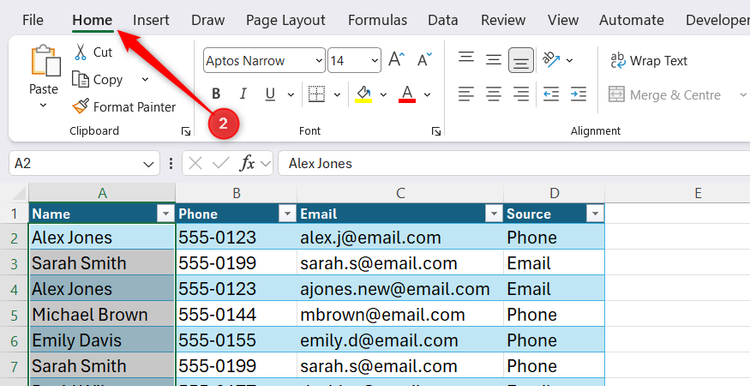Open Insert Function fx dialog

[x=247, y=164]
